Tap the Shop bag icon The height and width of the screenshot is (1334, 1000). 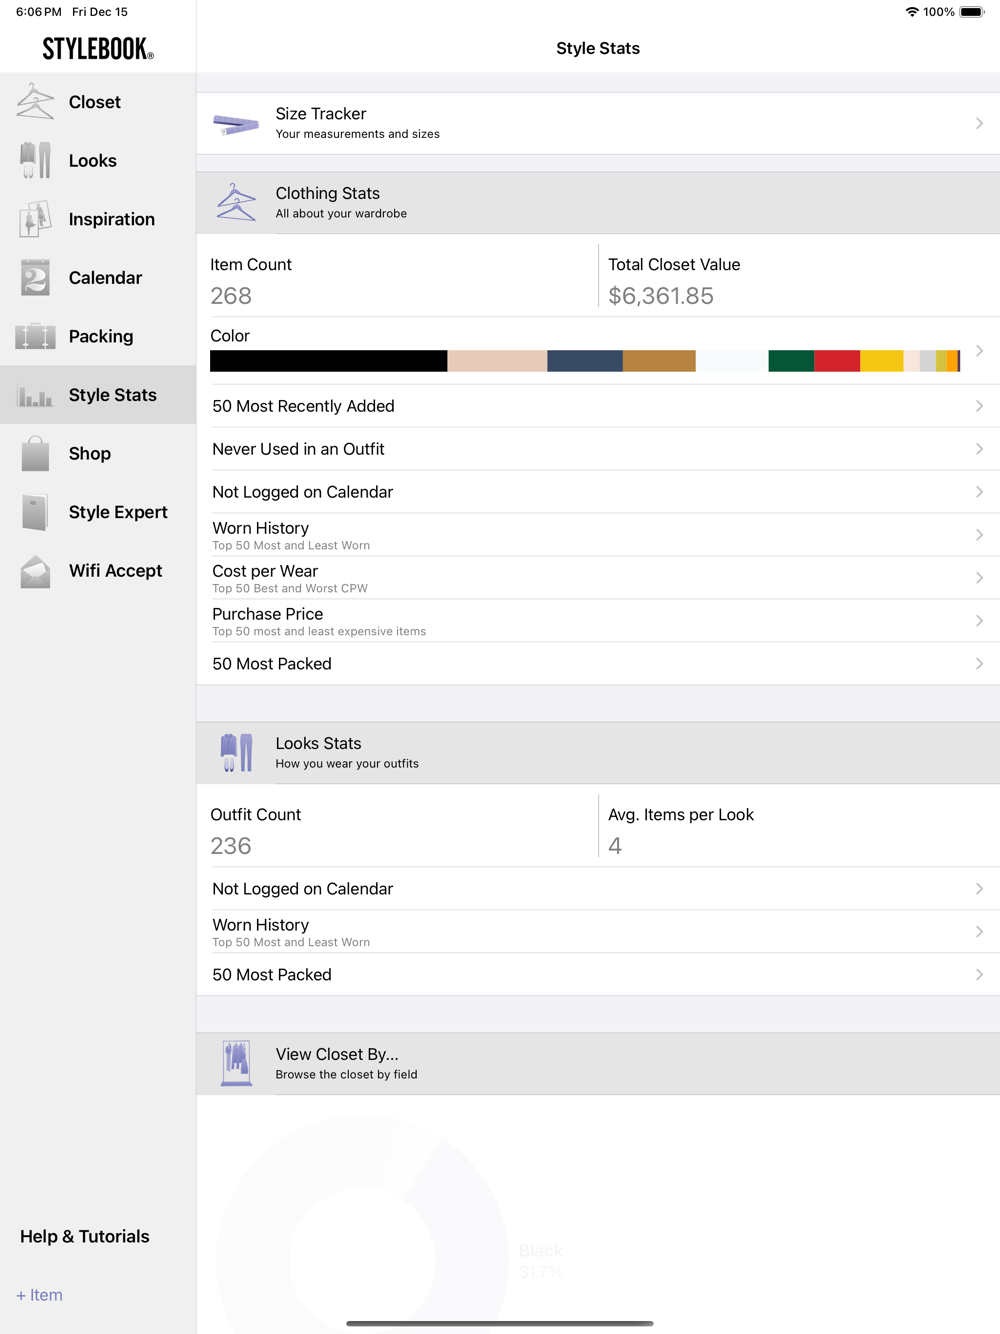(35, 453)
